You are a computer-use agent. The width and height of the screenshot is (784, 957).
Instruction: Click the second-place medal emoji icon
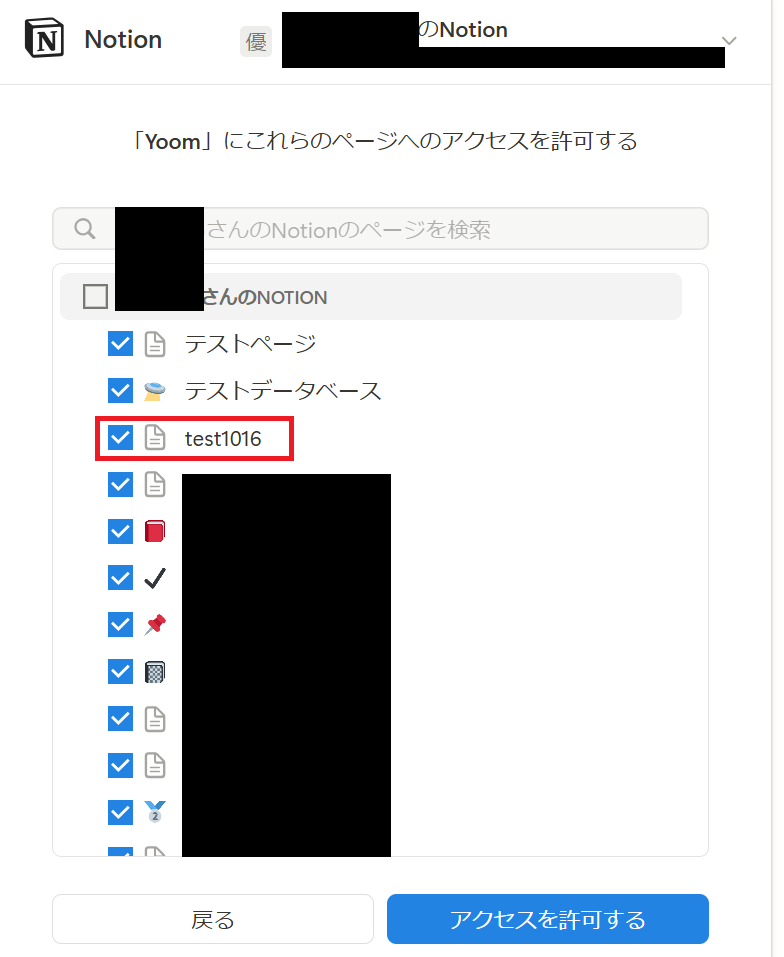tap(155, 812)
